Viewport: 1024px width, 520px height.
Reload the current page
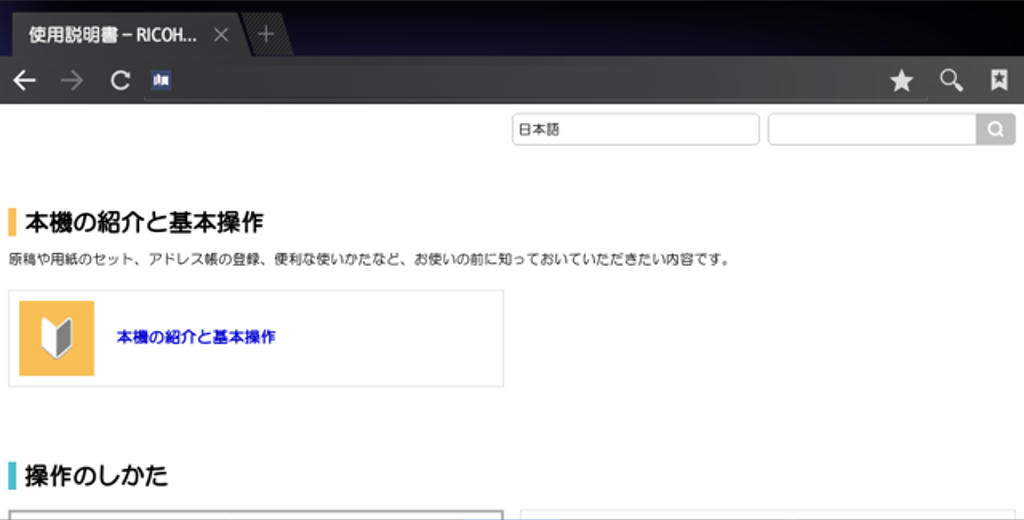pyautogui.click(x=120, y=81)
